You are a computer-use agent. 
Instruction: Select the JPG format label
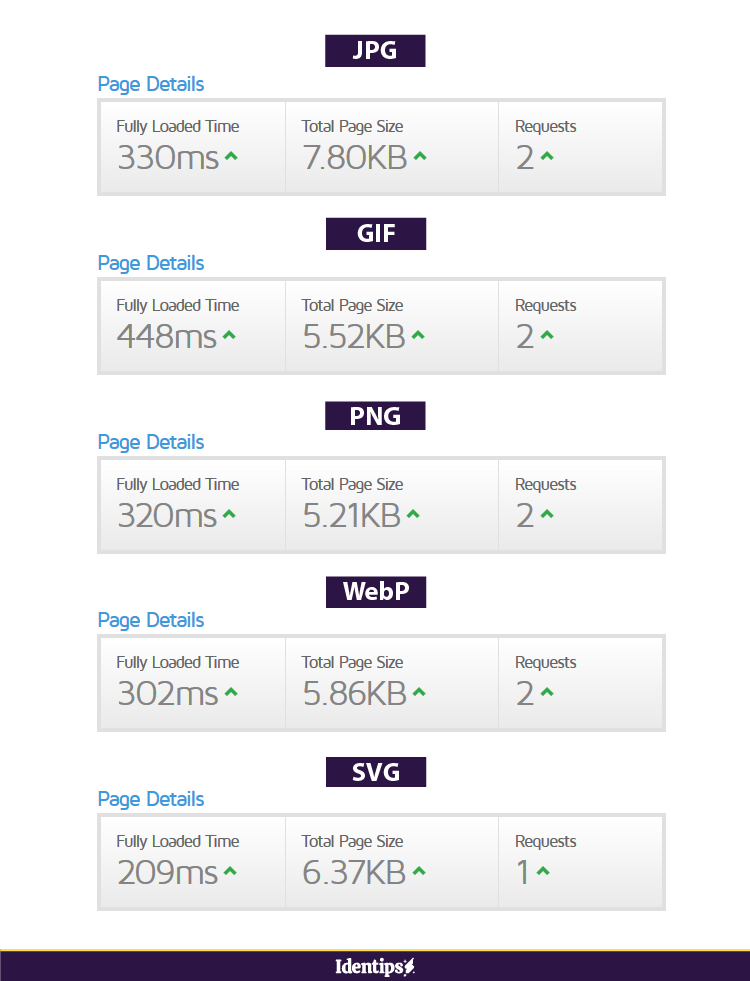[x=375, y=51]
